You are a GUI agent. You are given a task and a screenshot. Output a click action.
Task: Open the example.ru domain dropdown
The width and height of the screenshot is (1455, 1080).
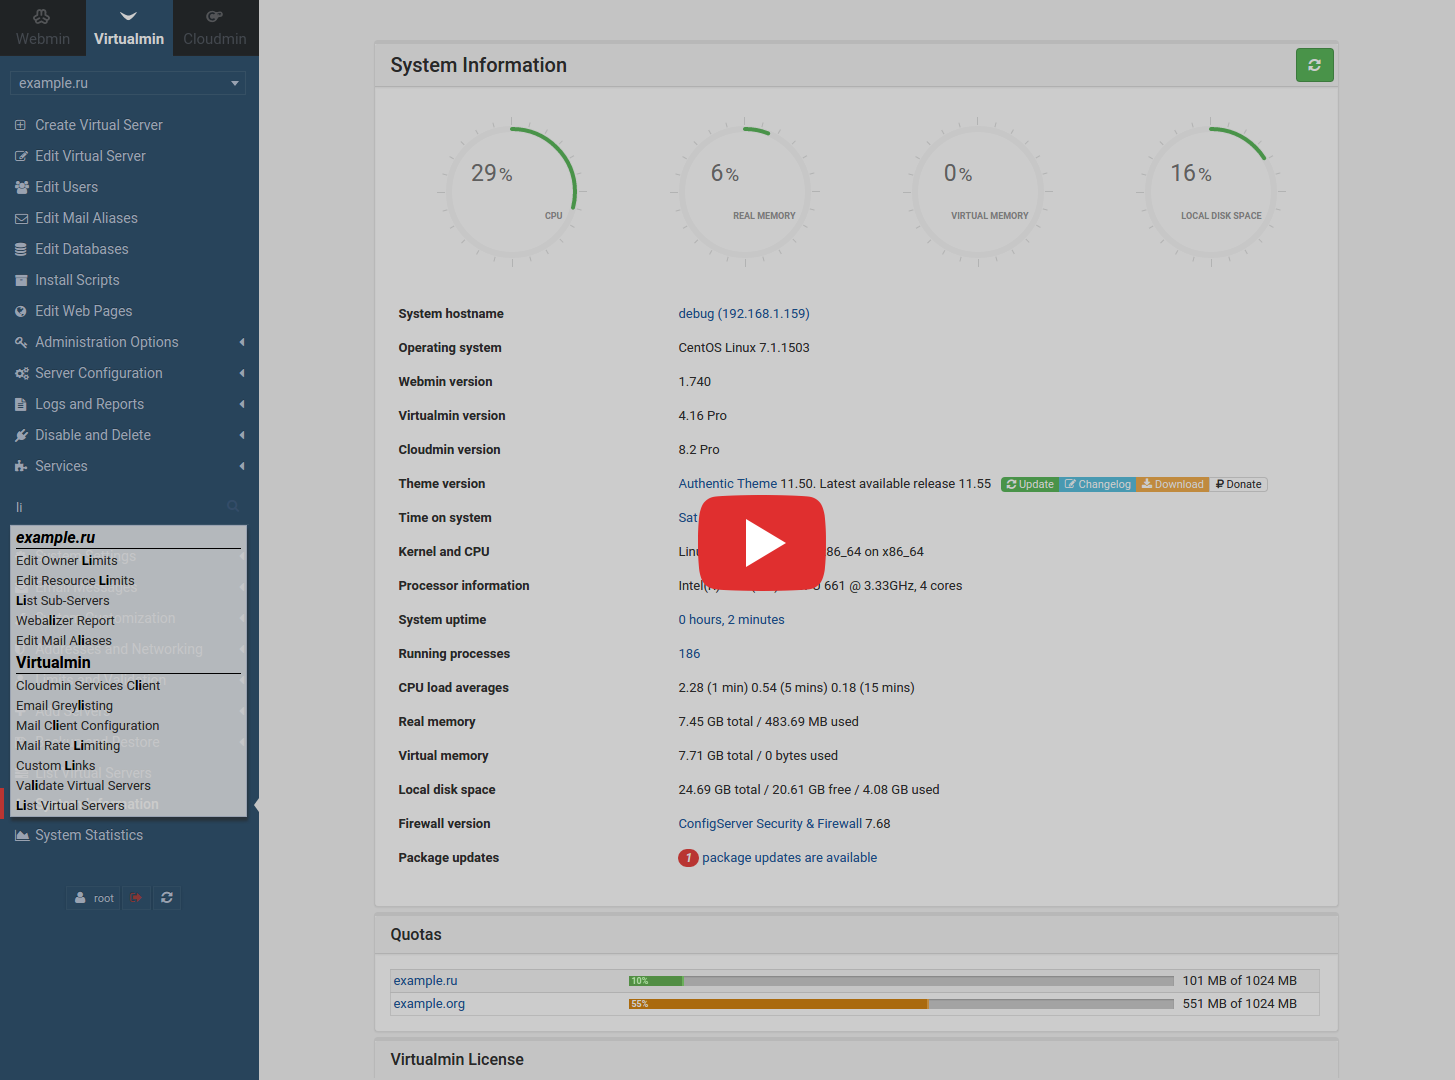point(127,82)
